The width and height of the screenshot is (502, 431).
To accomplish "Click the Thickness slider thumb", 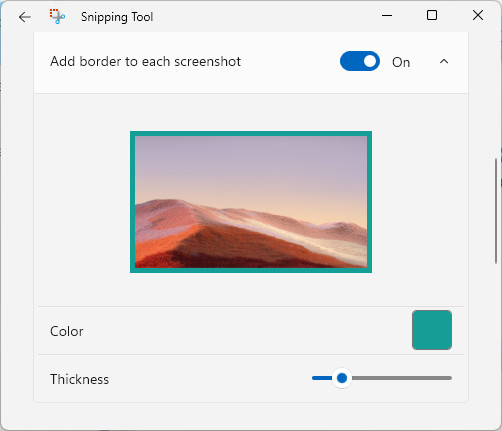I will (342, 378).
